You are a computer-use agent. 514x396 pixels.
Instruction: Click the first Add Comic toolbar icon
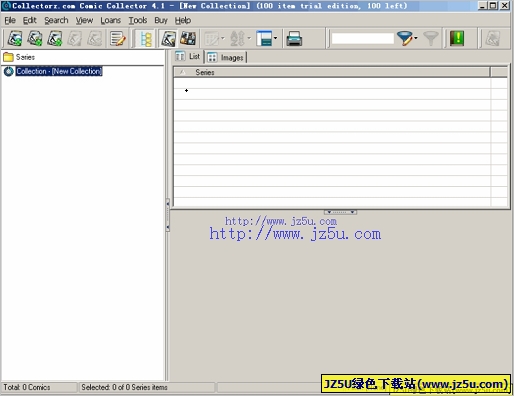(x=15, y=39)
